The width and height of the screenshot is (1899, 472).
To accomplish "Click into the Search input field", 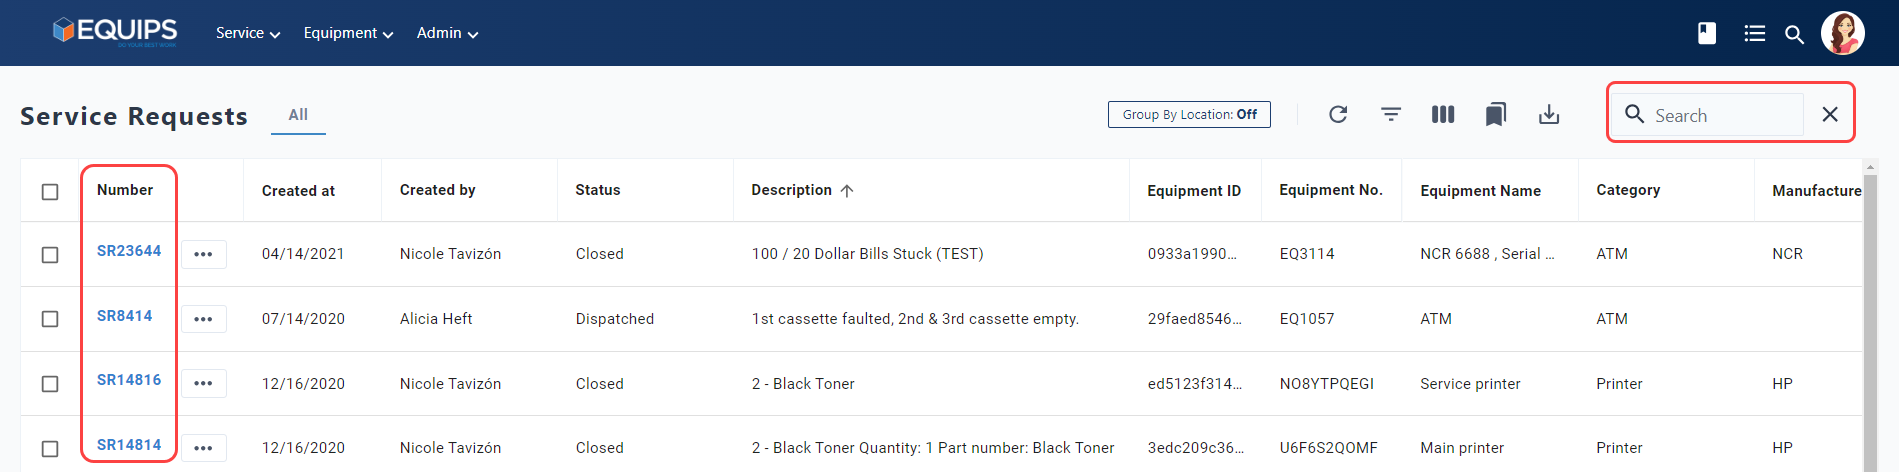I will [1725, 115].
